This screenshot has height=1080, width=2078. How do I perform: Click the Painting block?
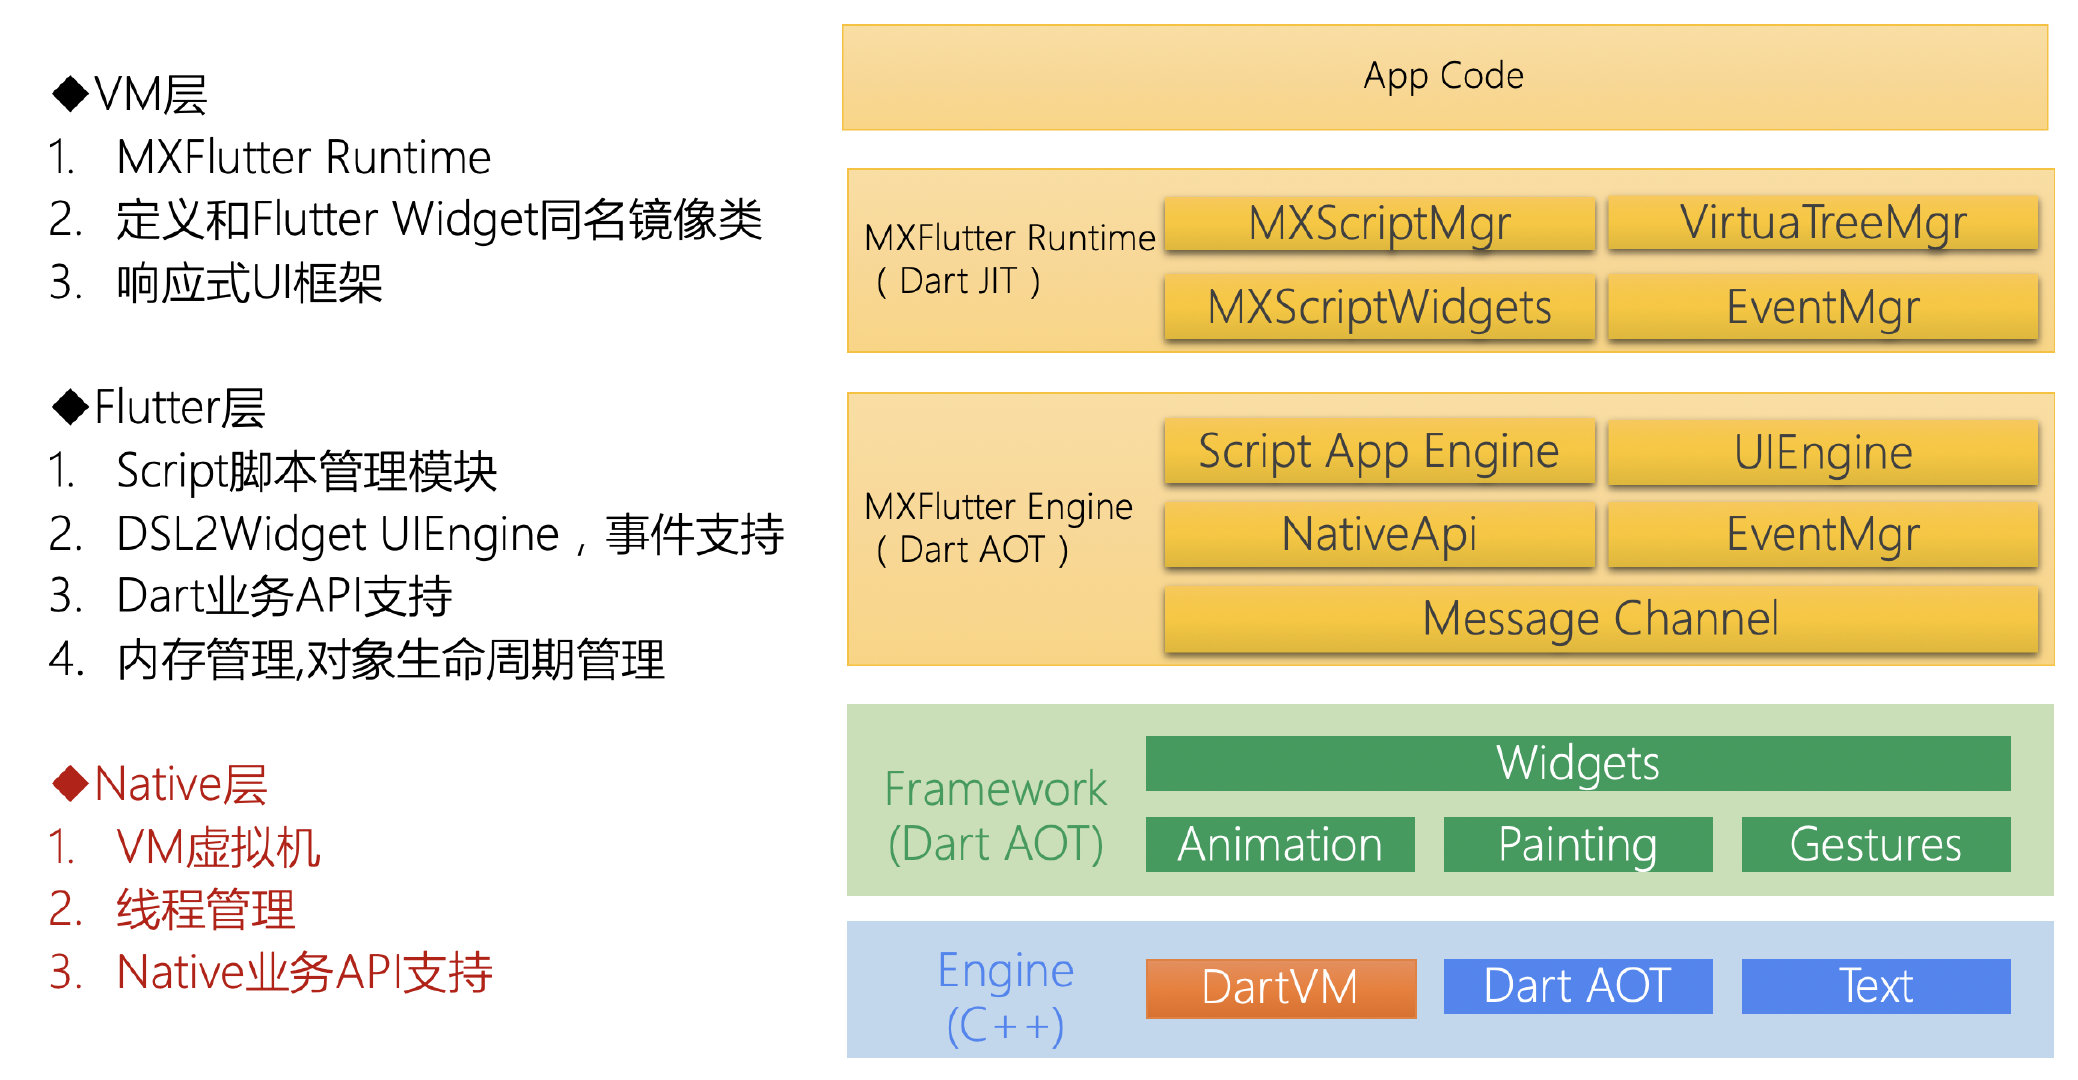1578,844
